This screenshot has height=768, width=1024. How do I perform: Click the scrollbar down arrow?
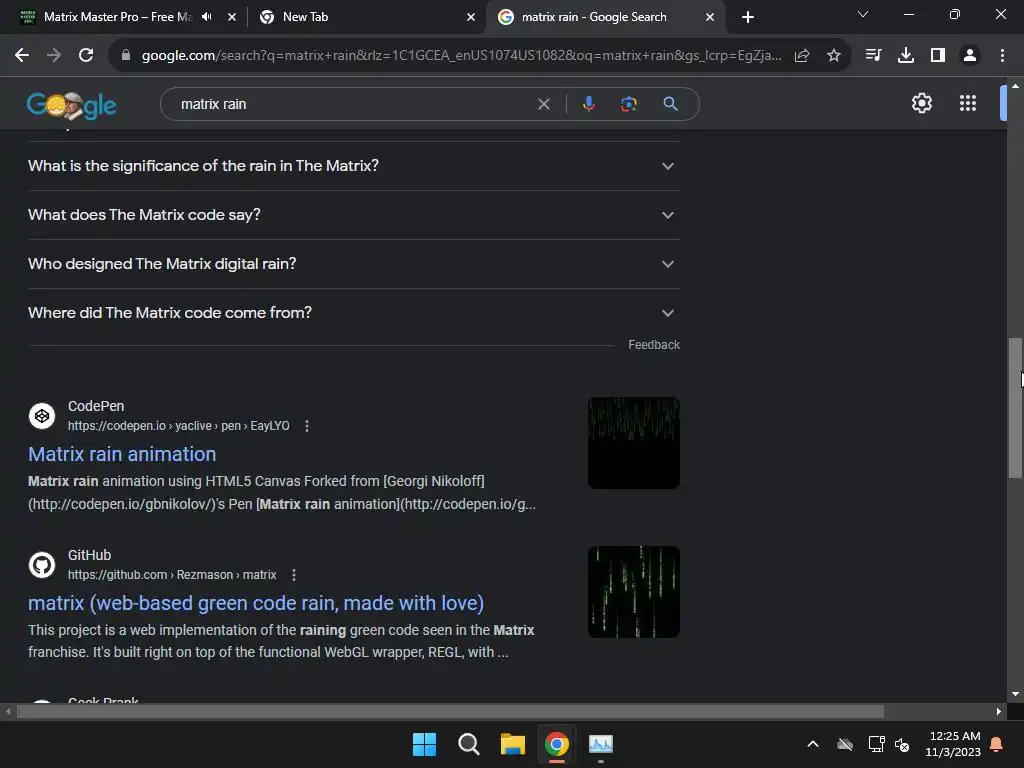[x=1015, y=694]
